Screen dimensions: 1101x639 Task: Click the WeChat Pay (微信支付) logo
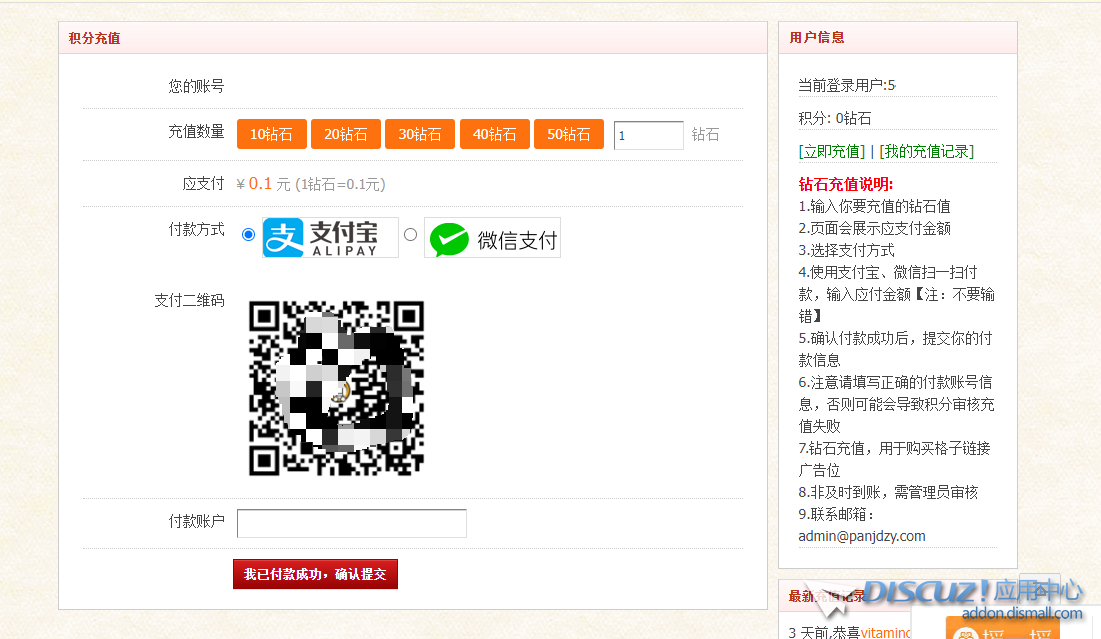click(x=492, y=238)
